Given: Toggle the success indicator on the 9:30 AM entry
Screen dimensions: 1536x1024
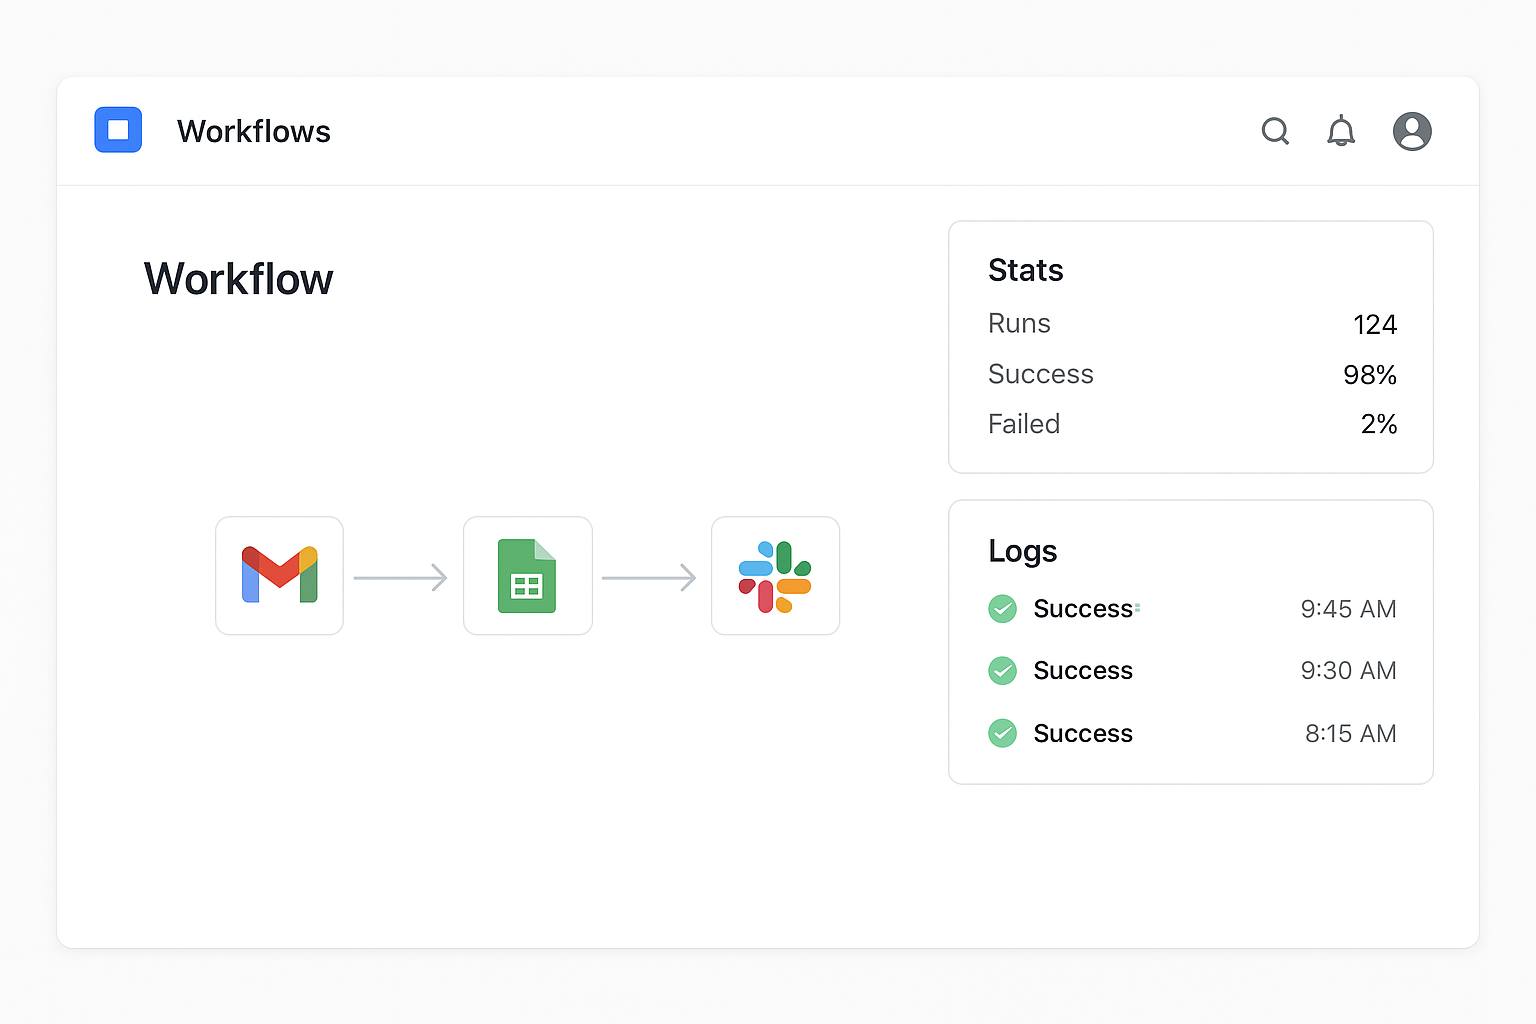Looking at the screenshot, I should point(1002,671).
